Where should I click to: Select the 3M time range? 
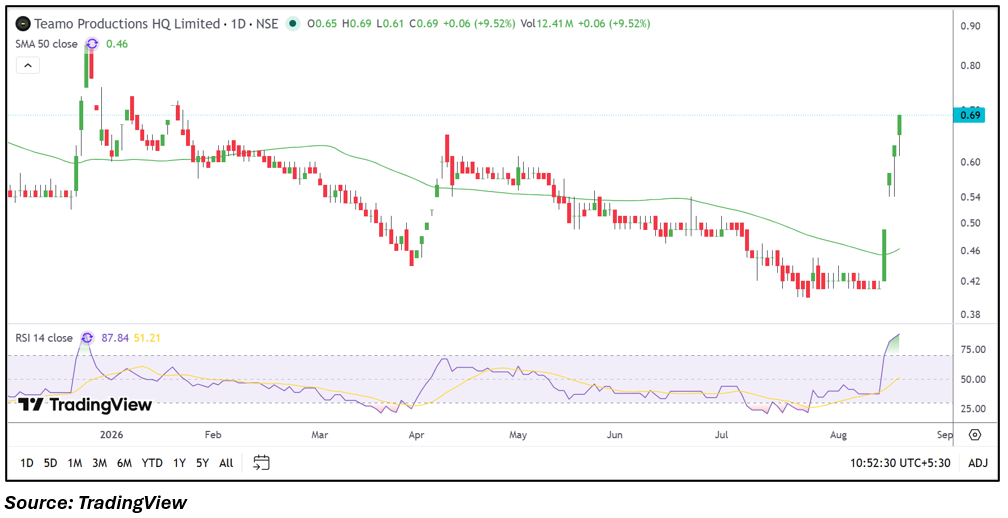99,463
